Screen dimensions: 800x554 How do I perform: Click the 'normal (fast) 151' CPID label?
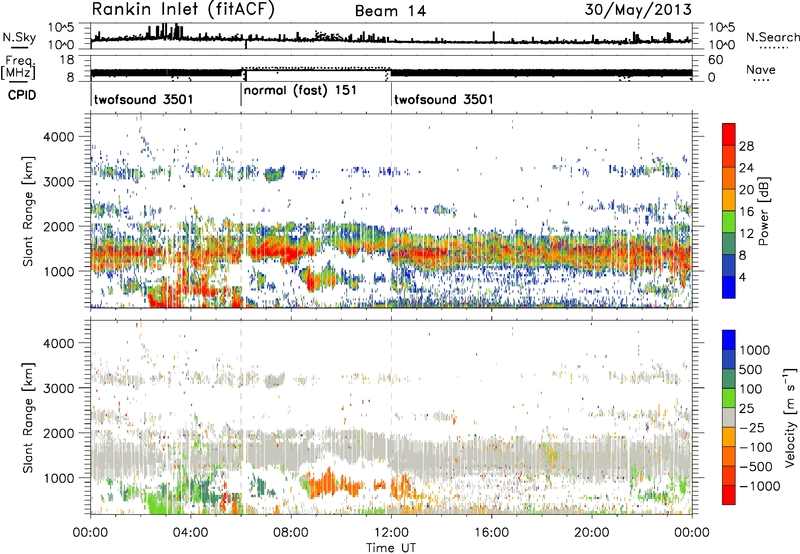pyautogui.click(x=300, y=91)
